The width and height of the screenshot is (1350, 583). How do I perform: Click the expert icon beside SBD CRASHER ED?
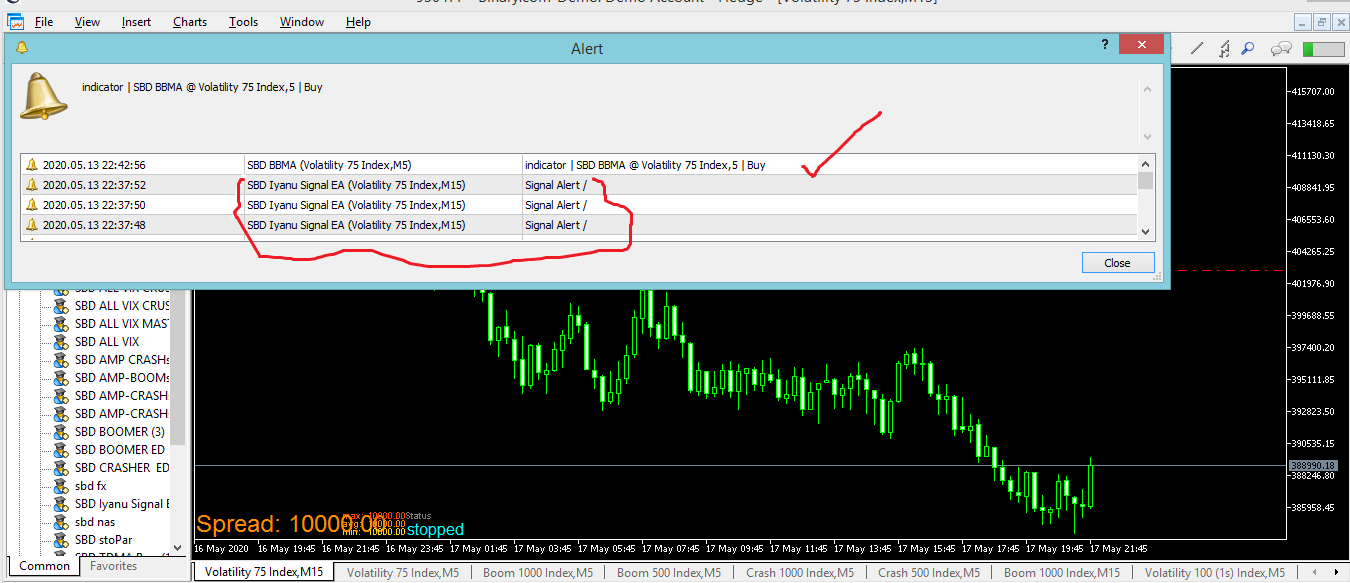(x=61, y=468)
